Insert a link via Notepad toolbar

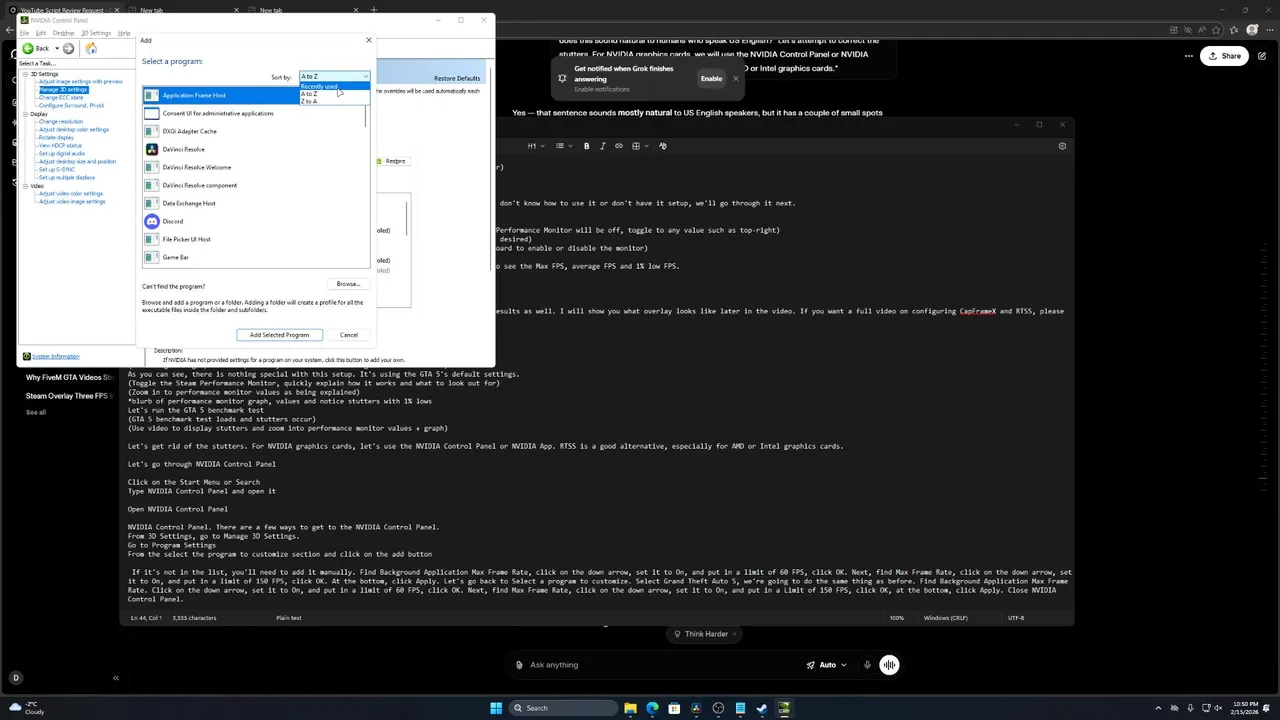pyautogui.click(x=619, y=146)
